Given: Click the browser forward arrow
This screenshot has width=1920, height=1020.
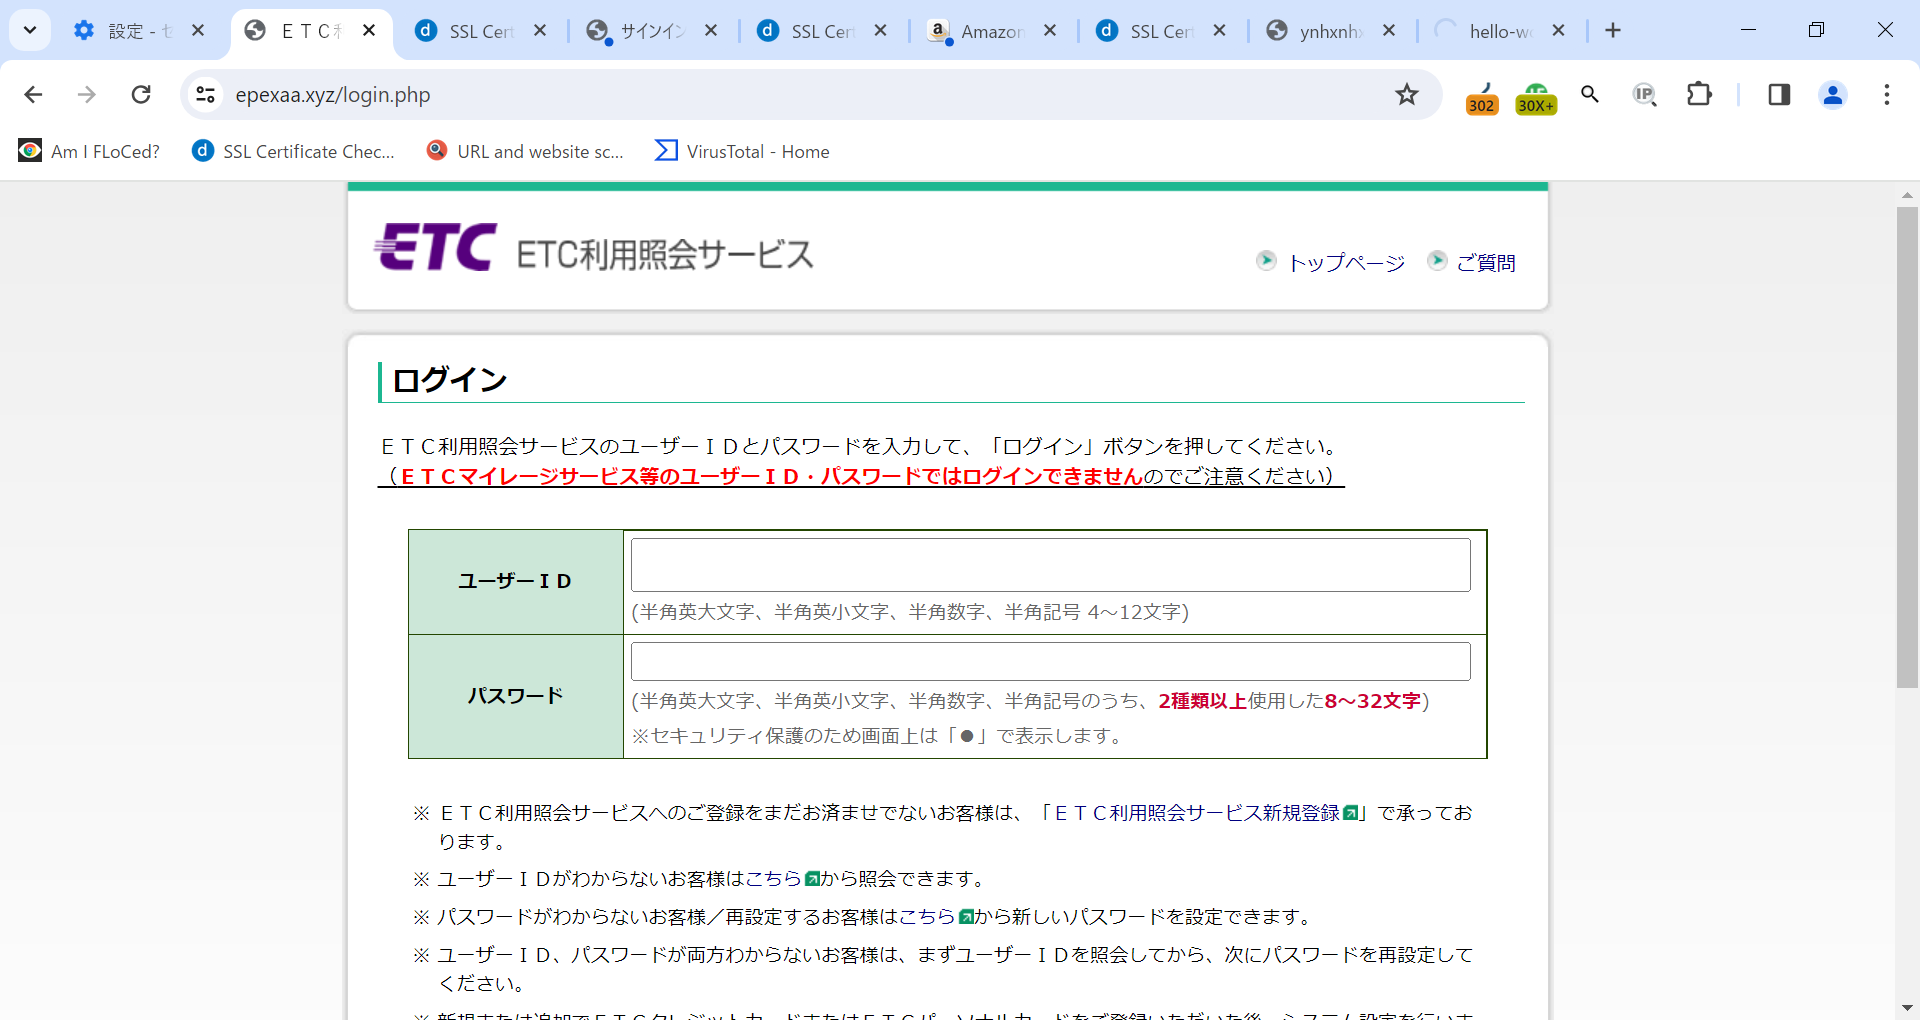Looking at the screenshot, I should point(87,94).
